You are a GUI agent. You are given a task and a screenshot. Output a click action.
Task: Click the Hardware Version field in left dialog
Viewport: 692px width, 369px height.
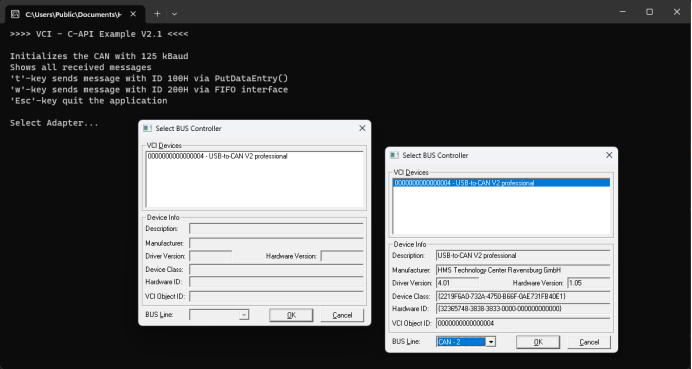coord(342,256)
